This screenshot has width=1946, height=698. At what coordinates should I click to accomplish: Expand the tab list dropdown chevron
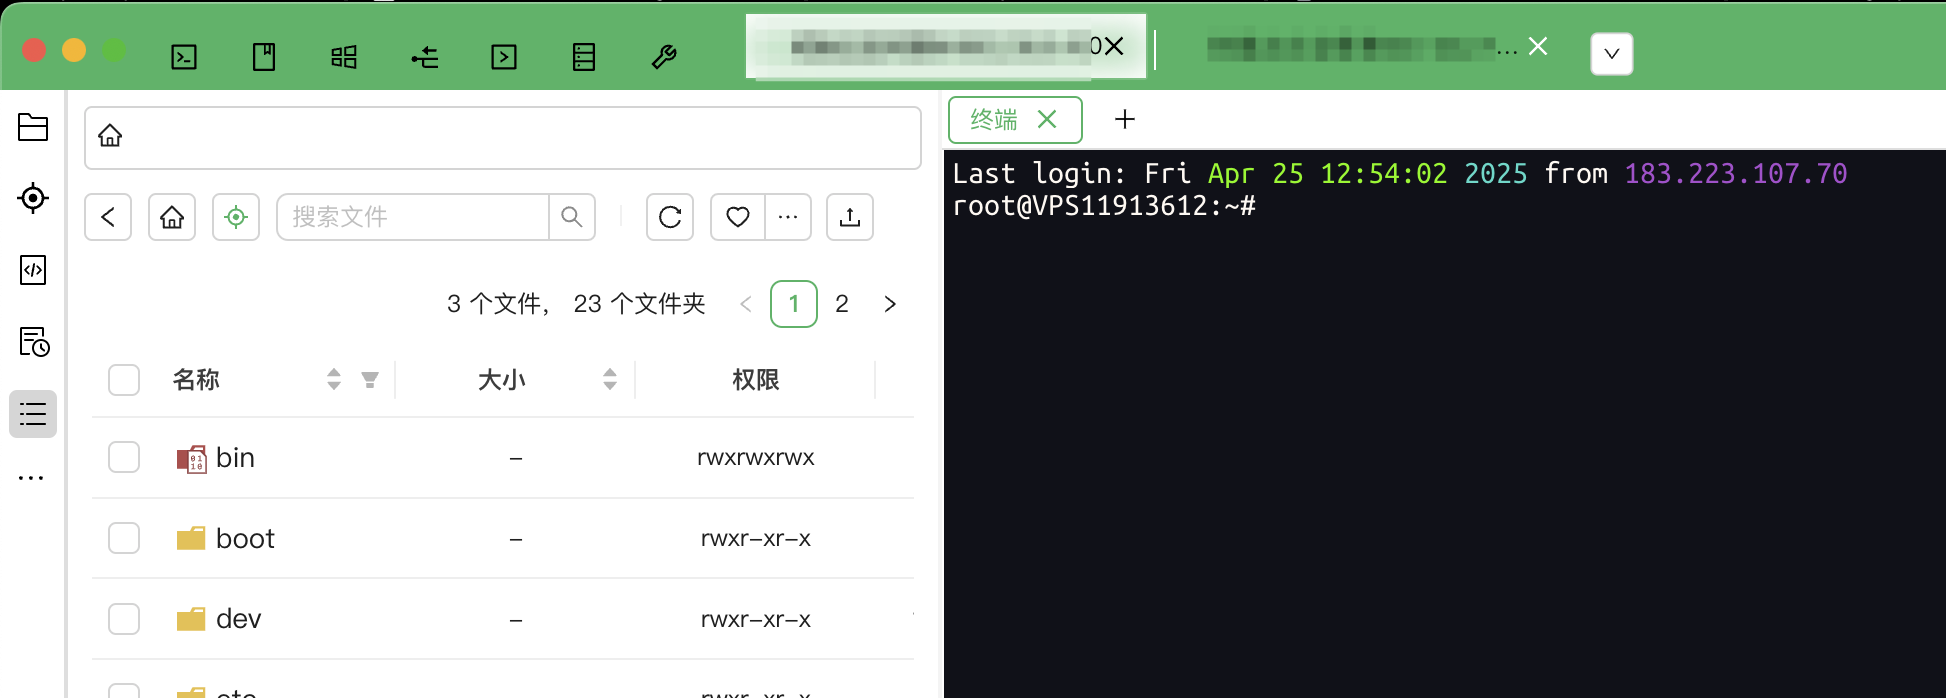(x=1612, y=54)
